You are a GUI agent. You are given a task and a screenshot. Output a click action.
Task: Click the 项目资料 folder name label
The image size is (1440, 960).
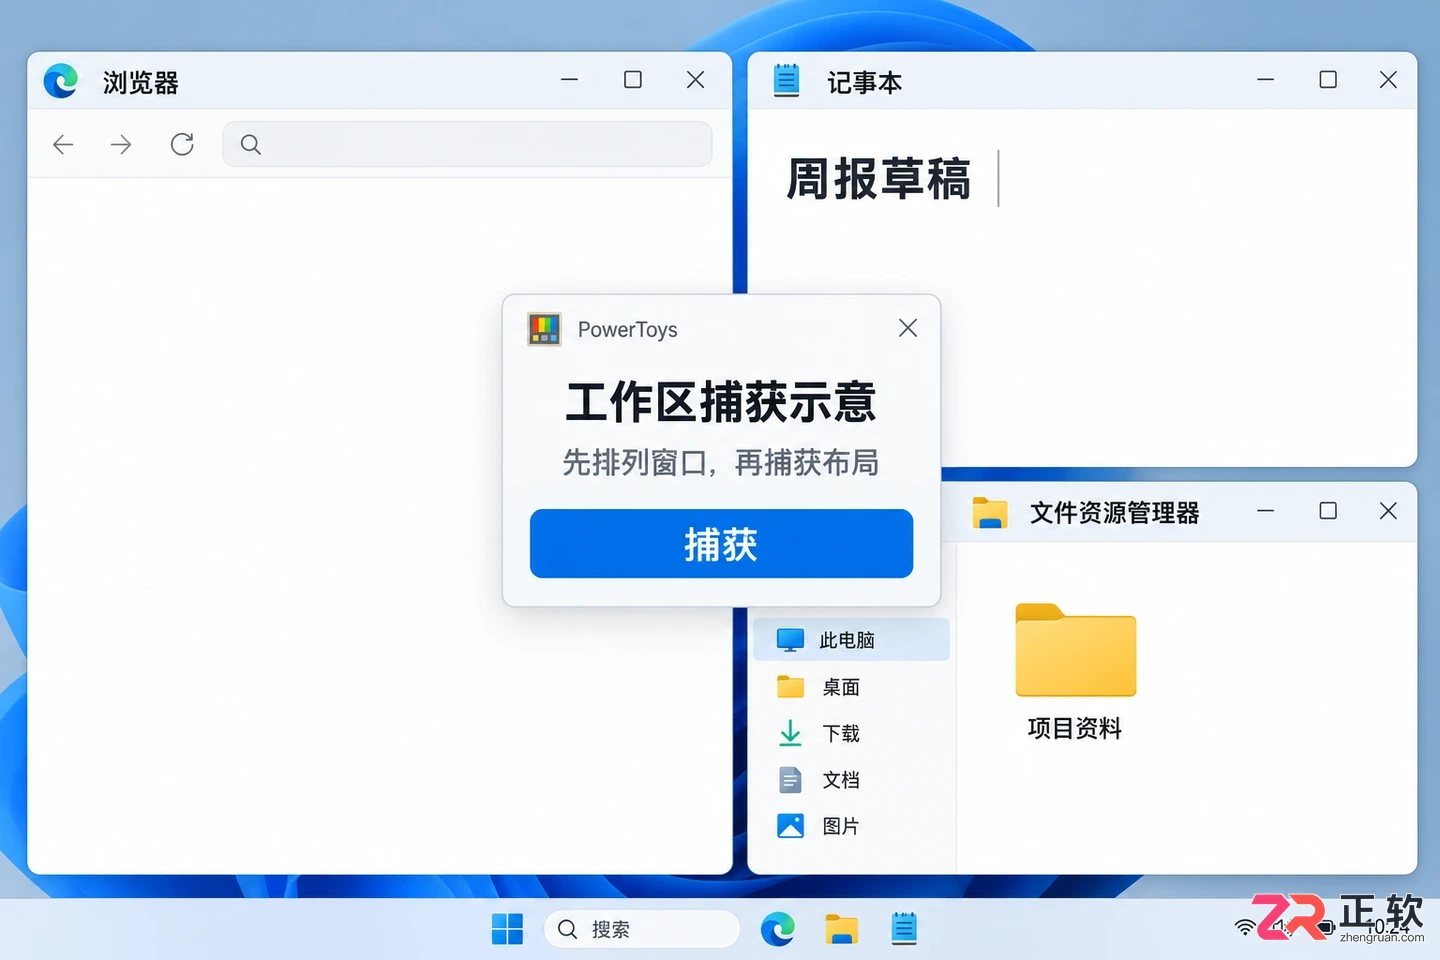pyautogui.click(x=1075, y=728)
